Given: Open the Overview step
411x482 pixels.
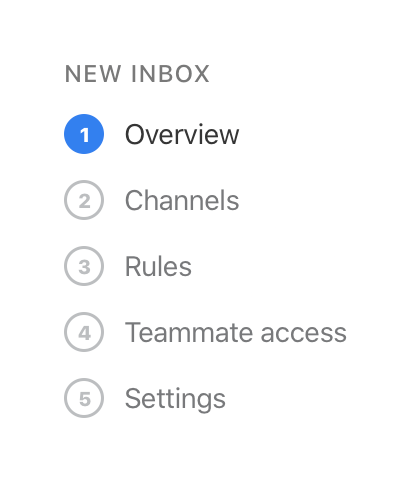Looking at the screenshot, I should coord(182,134).
